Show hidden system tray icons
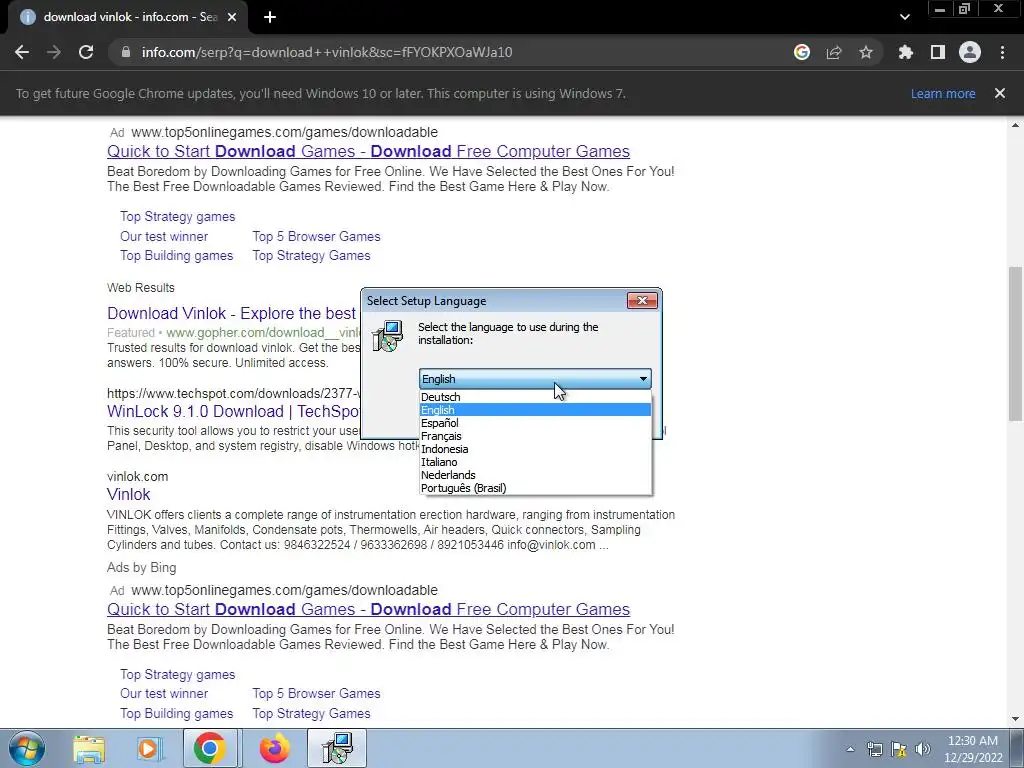This screenshot has height=768, width=1024. (x=850, y=749)
